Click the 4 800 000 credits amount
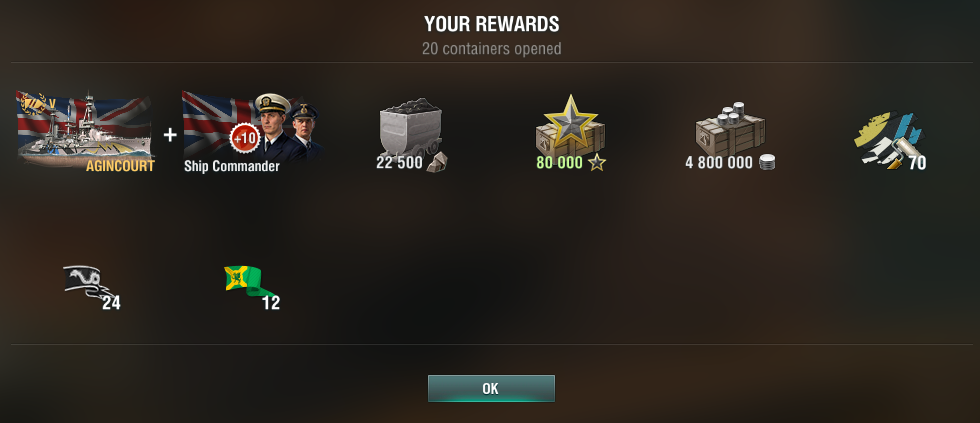980x423 pixels. point(719,163)
